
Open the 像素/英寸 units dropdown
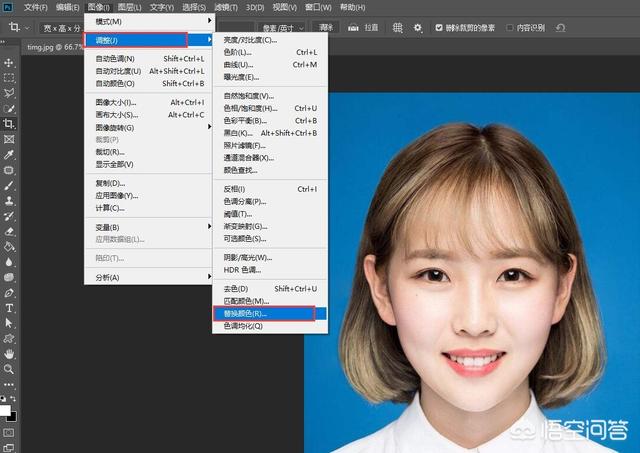click(x=283, y=28)
